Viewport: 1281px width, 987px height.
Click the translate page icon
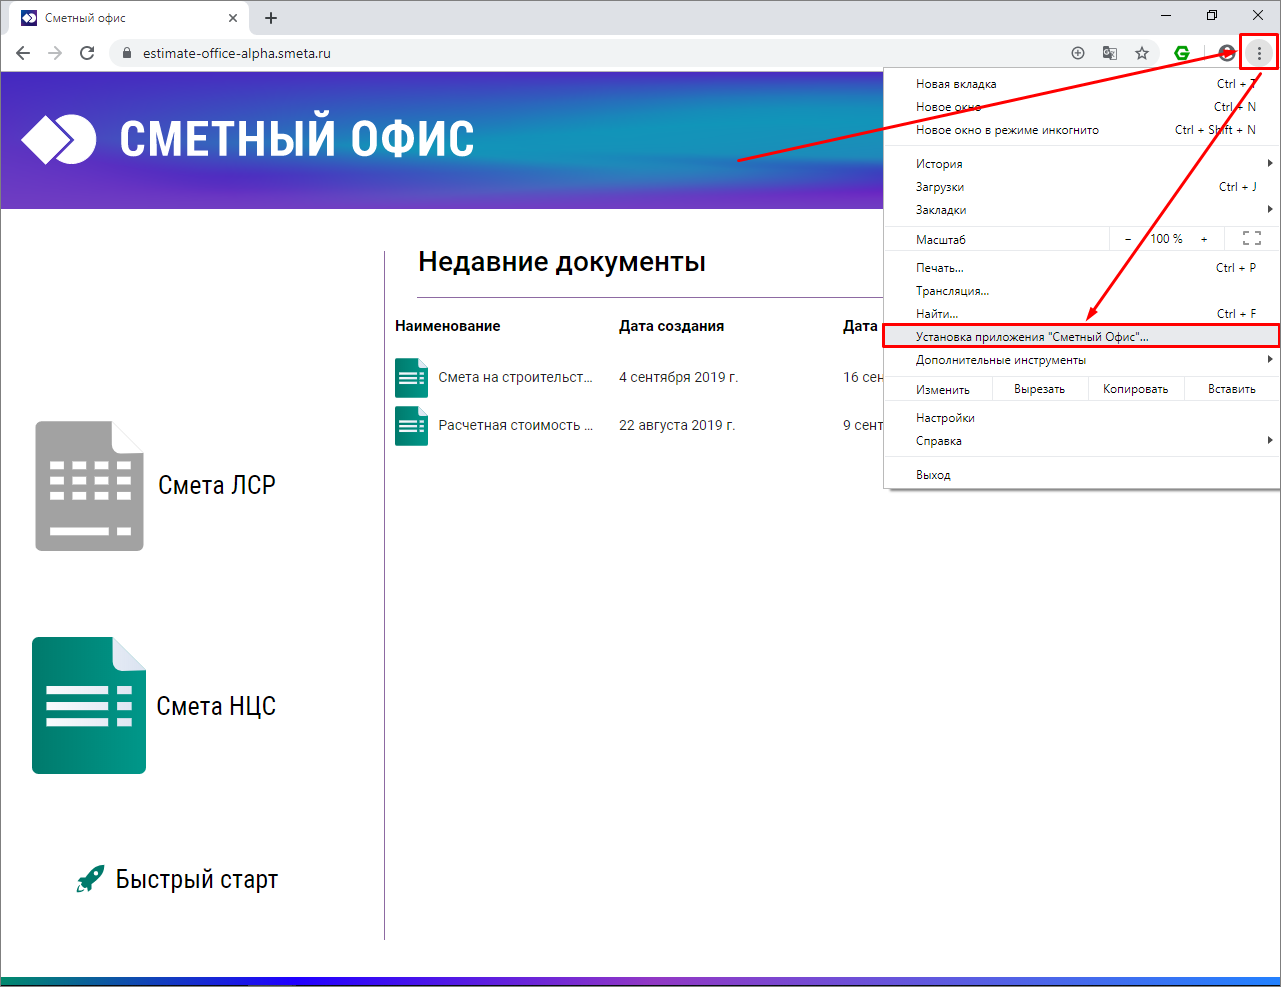[x=1110, y=53]
